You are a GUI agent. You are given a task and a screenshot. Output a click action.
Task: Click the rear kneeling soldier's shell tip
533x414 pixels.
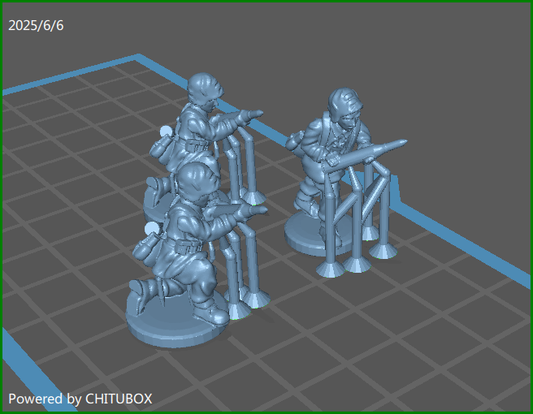(256, 114)
